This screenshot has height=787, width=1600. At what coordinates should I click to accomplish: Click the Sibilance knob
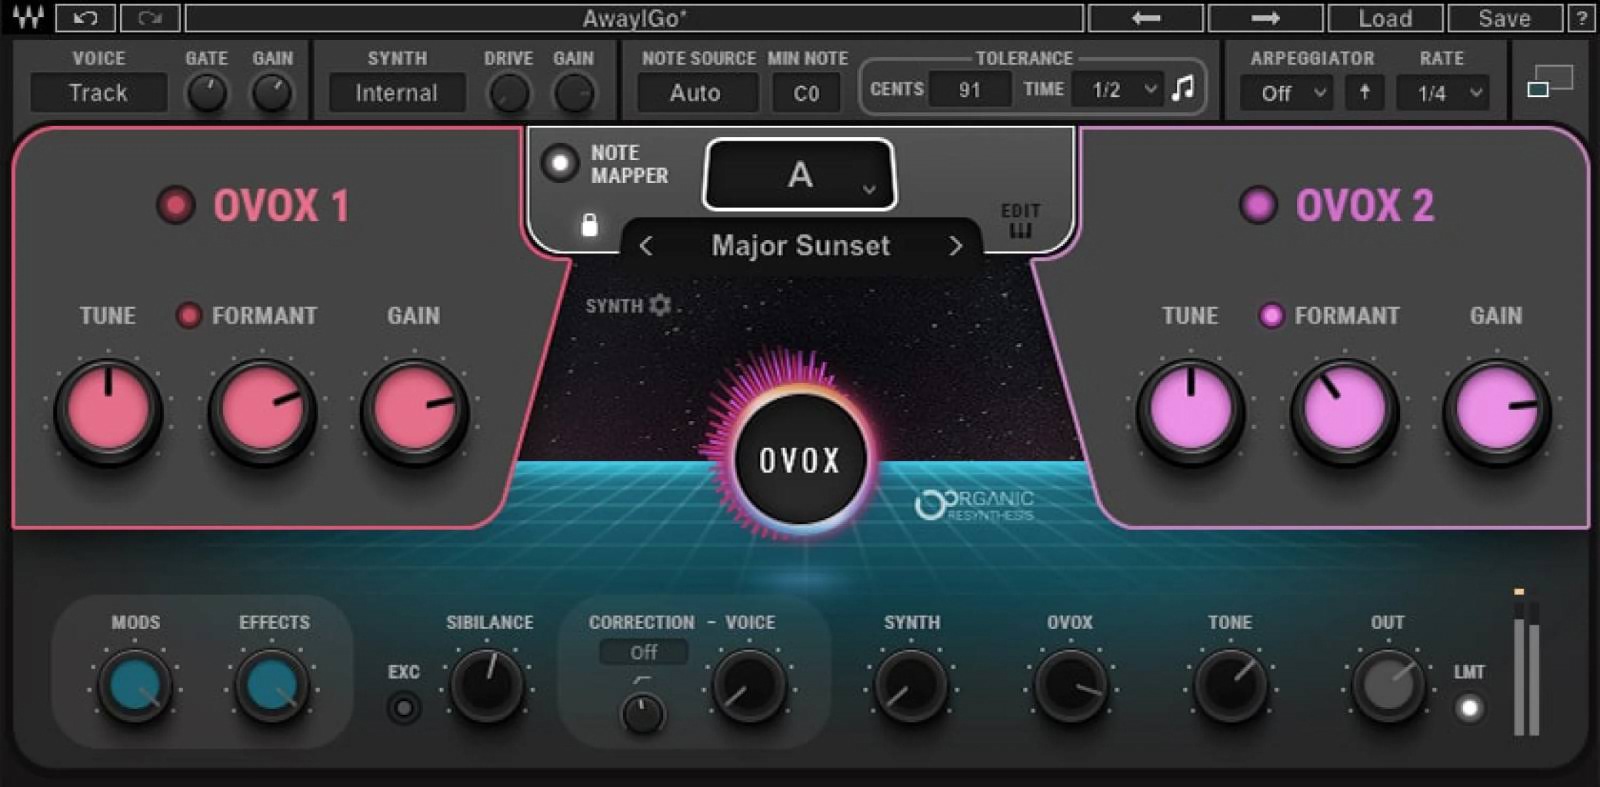pos(488,686)
